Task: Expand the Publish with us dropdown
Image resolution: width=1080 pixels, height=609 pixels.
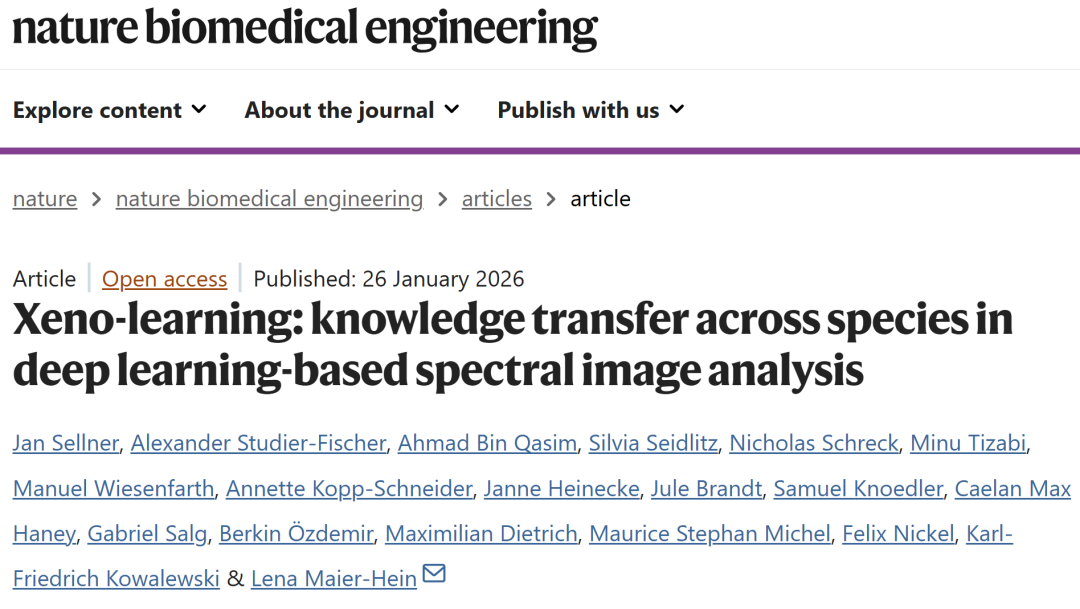Action: pos(591,110)
